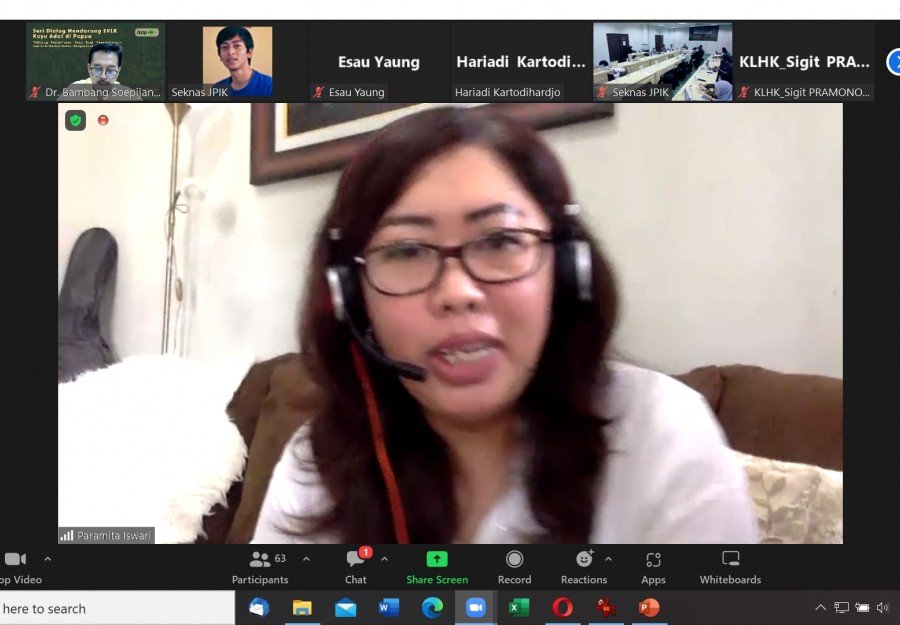Click the green encryption shield icon
The image size is (900, 625).
click(75, 121)
